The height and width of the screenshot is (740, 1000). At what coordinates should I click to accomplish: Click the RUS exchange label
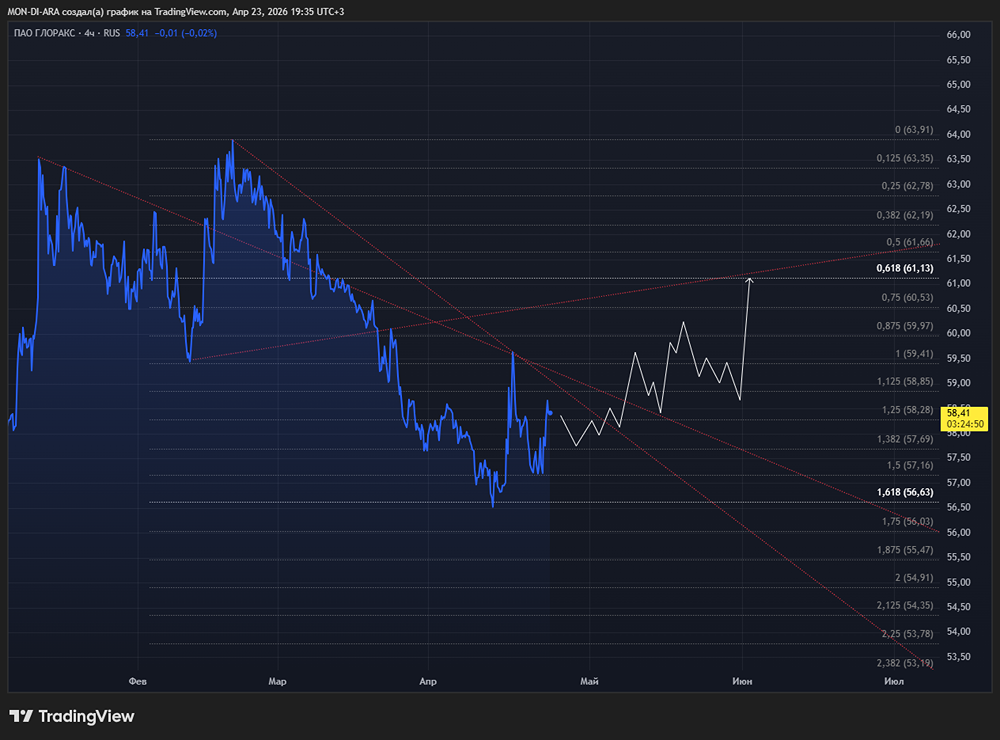point(112,33)
